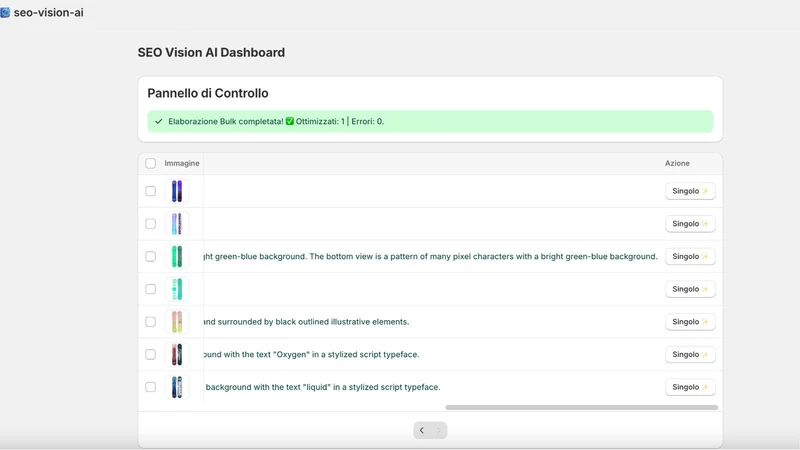This screenshot has height=450, width=800.
Task: Go to previous page with left chevron
Action: 422,430
